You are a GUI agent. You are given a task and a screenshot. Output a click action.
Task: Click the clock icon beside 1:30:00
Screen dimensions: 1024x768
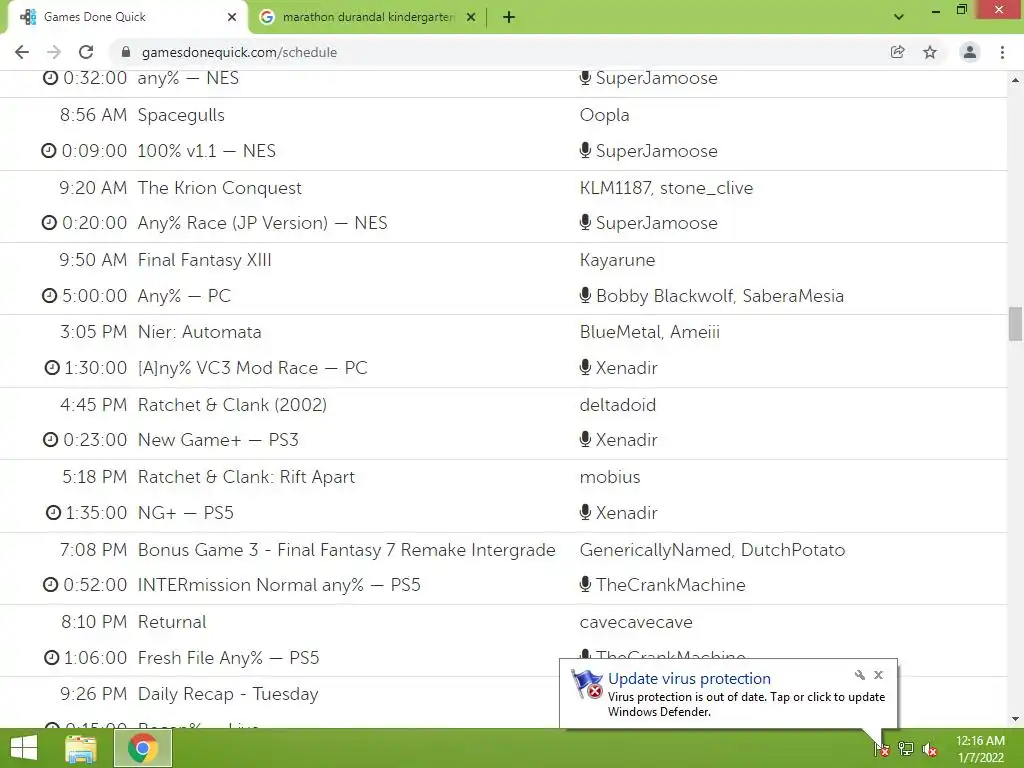(x=52, y=368)
